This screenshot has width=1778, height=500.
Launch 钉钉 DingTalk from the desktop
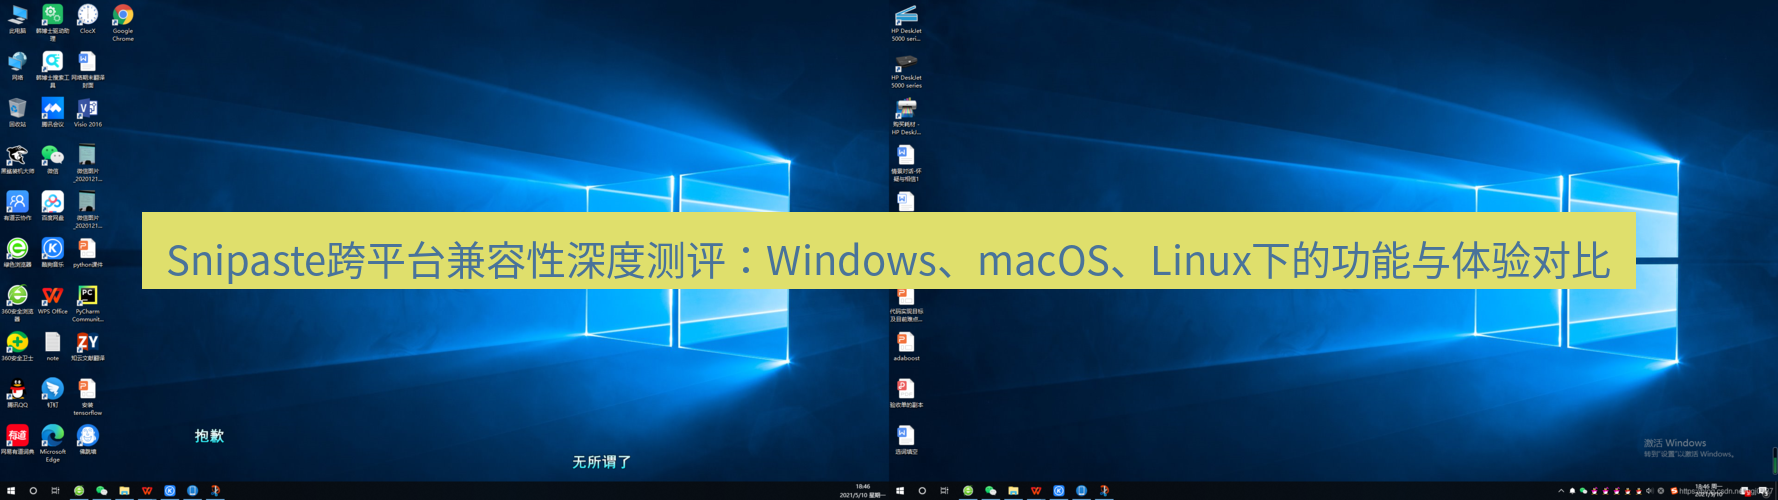coord(52,393)
